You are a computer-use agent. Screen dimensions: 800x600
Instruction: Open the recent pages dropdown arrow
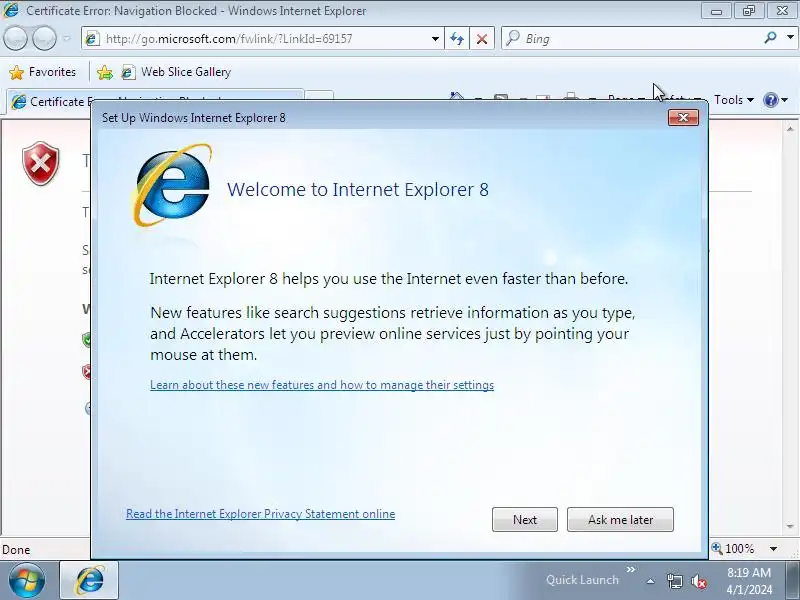click(x=66, y=39)
